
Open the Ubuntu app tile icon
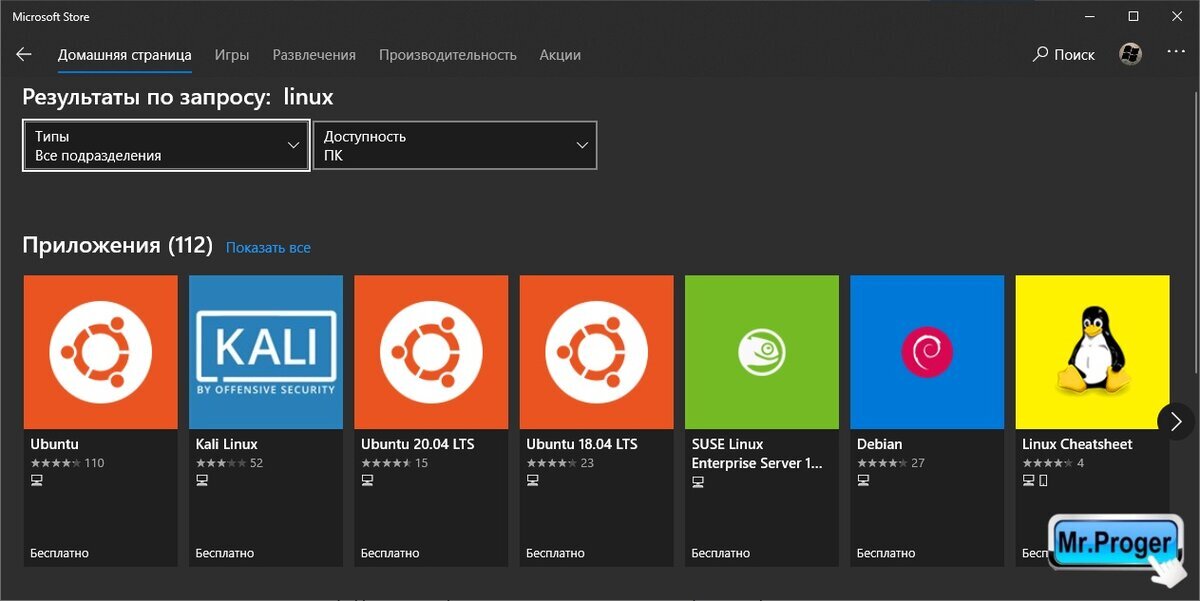pyautogui.click(x=100, y=352)
